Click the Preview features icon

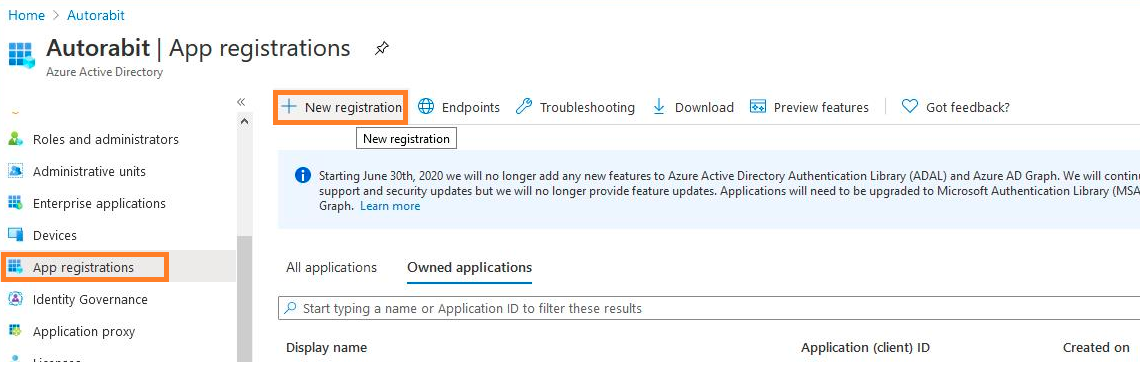[x=758, y=107]
